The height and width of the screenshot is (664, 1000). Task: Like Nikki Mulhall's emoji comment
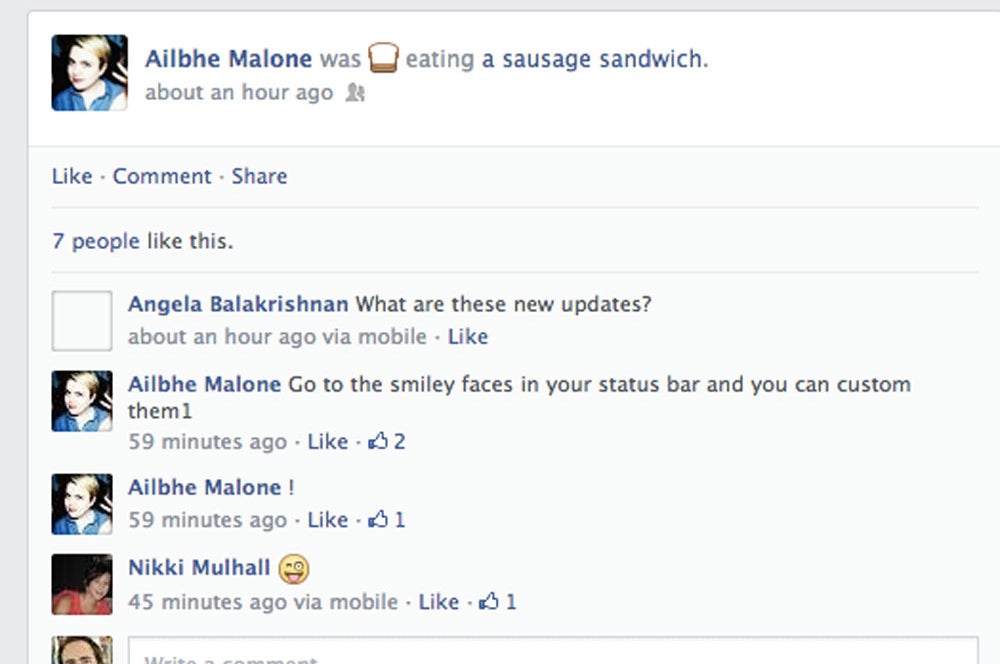click(x=438, y=602)
